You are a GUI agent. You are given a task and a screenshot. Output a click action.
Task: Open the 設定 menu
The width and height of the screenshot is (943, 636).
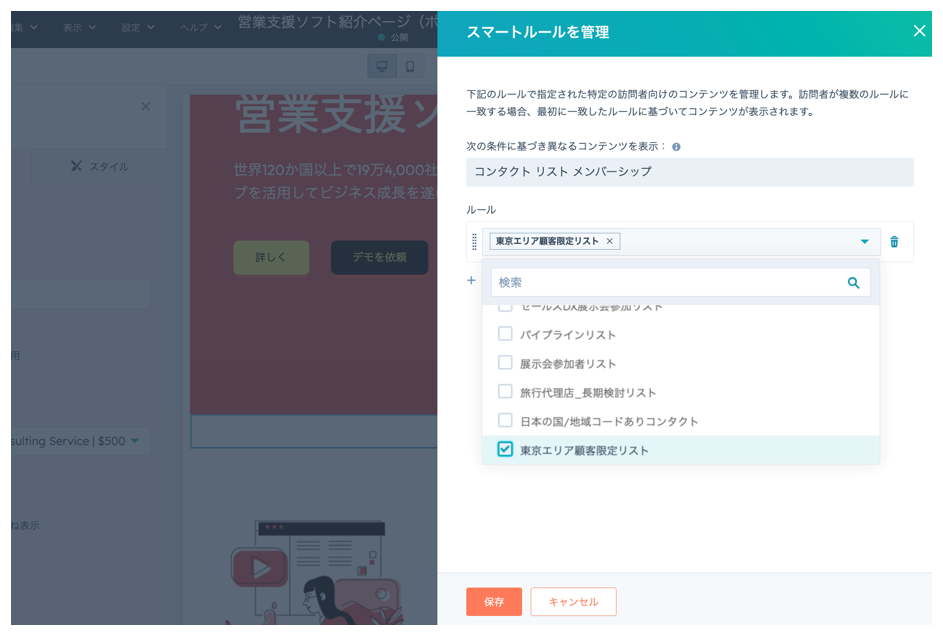(x=137, y=27)
